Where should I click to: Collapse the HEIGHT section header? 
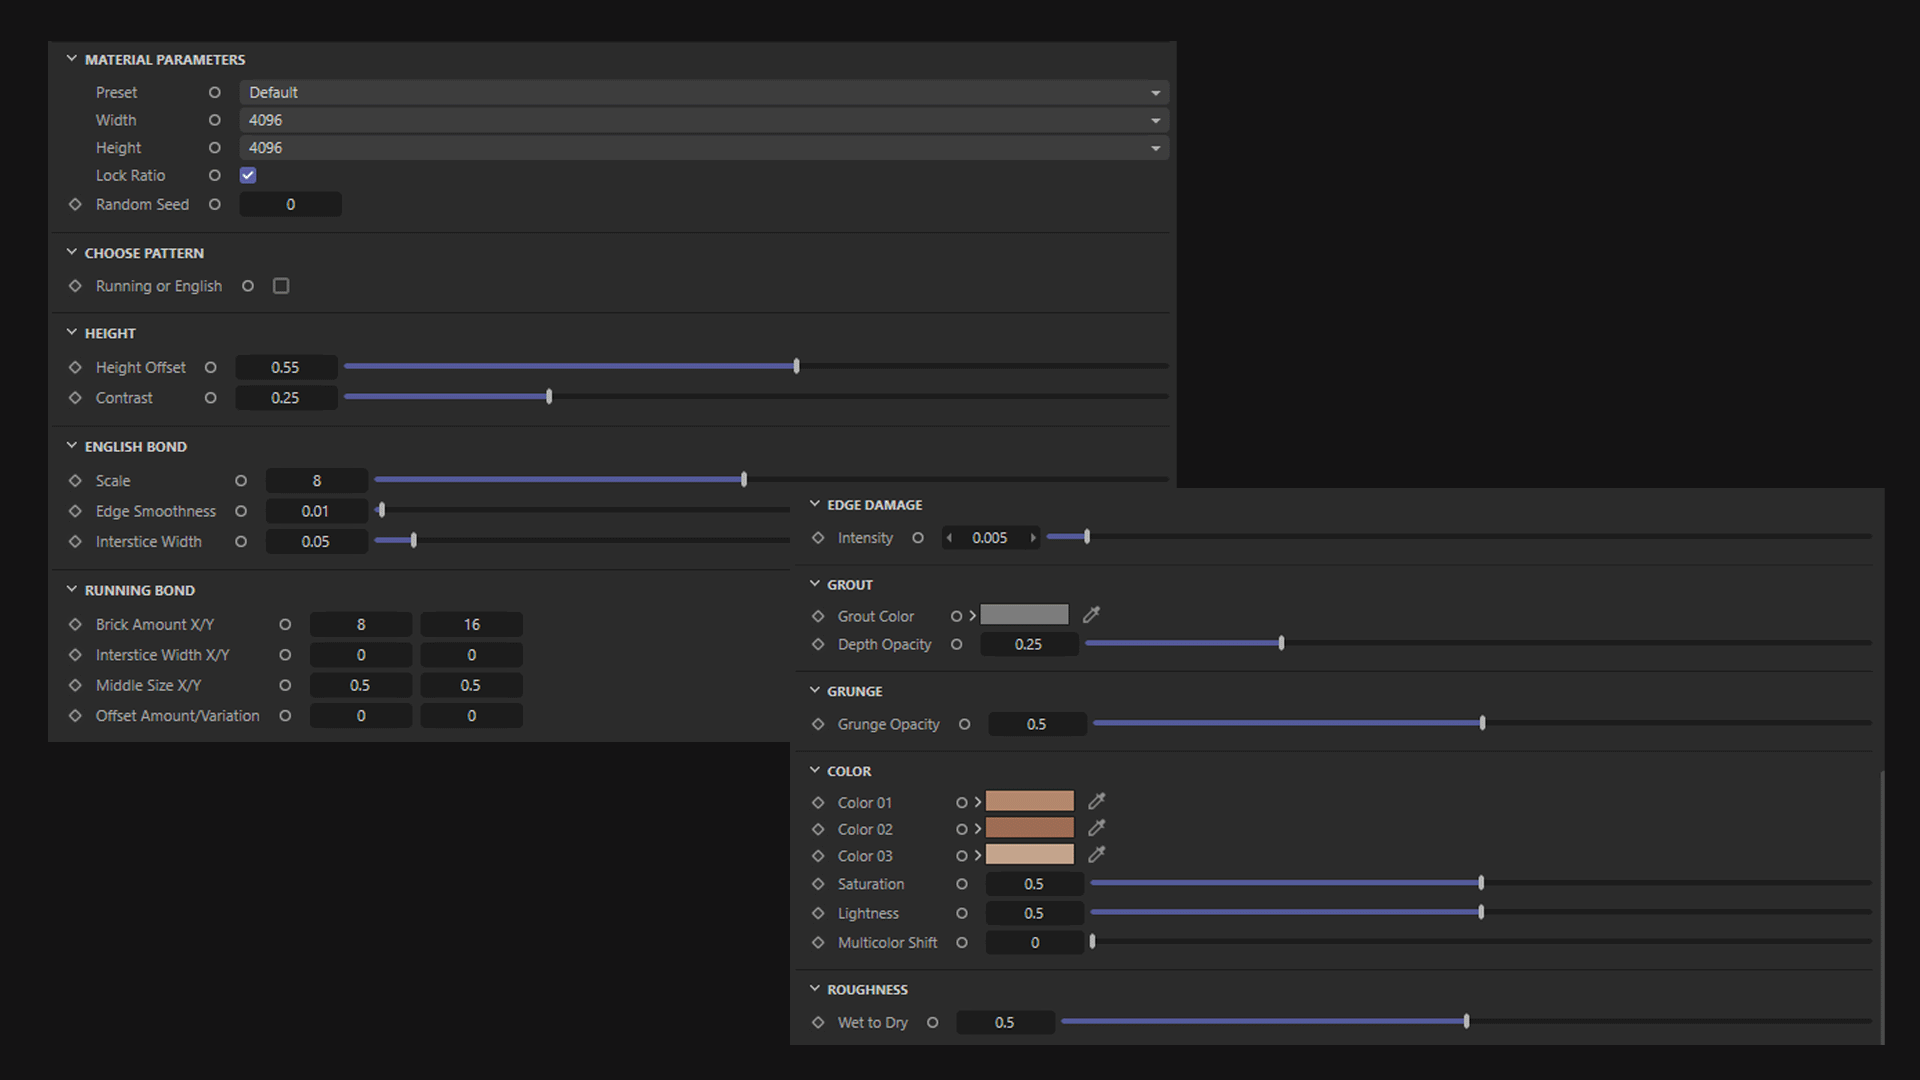tap(71, 332)
